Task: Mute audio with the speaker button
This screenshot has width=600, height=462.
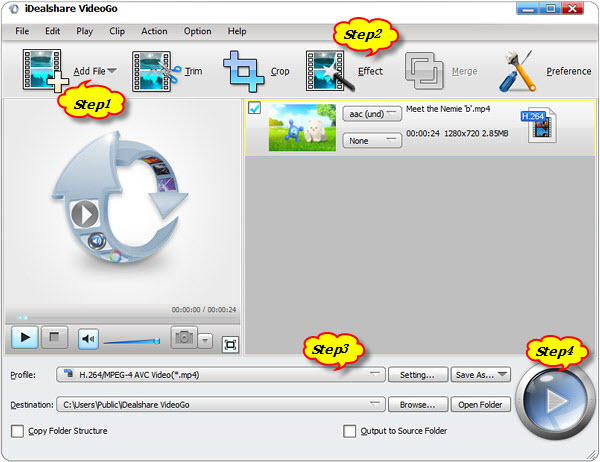Action: [x=88, y=339]
